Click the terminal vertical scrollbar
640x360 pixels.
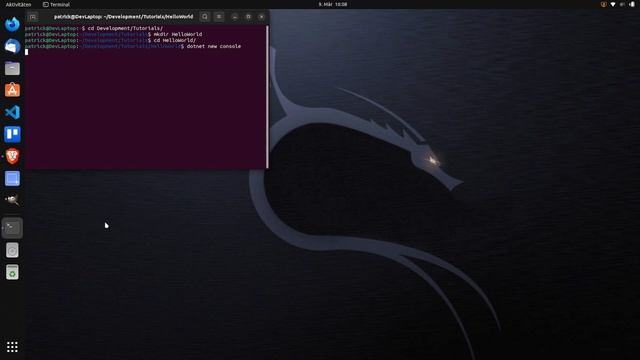tap(267, 97)
